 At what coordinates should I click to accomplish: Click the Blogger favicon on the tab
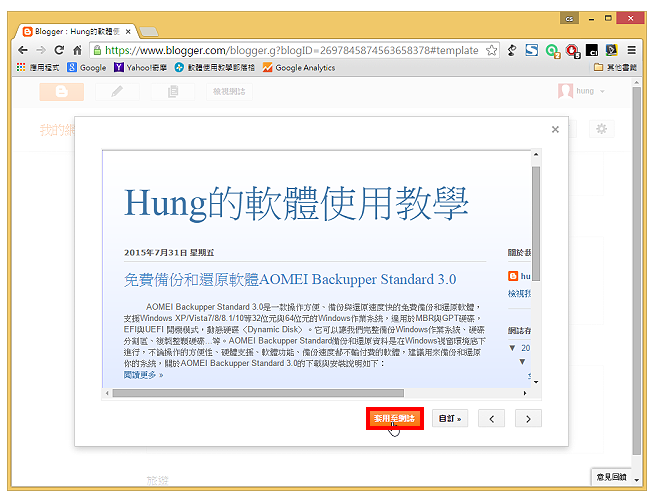[x=28, y=32]
